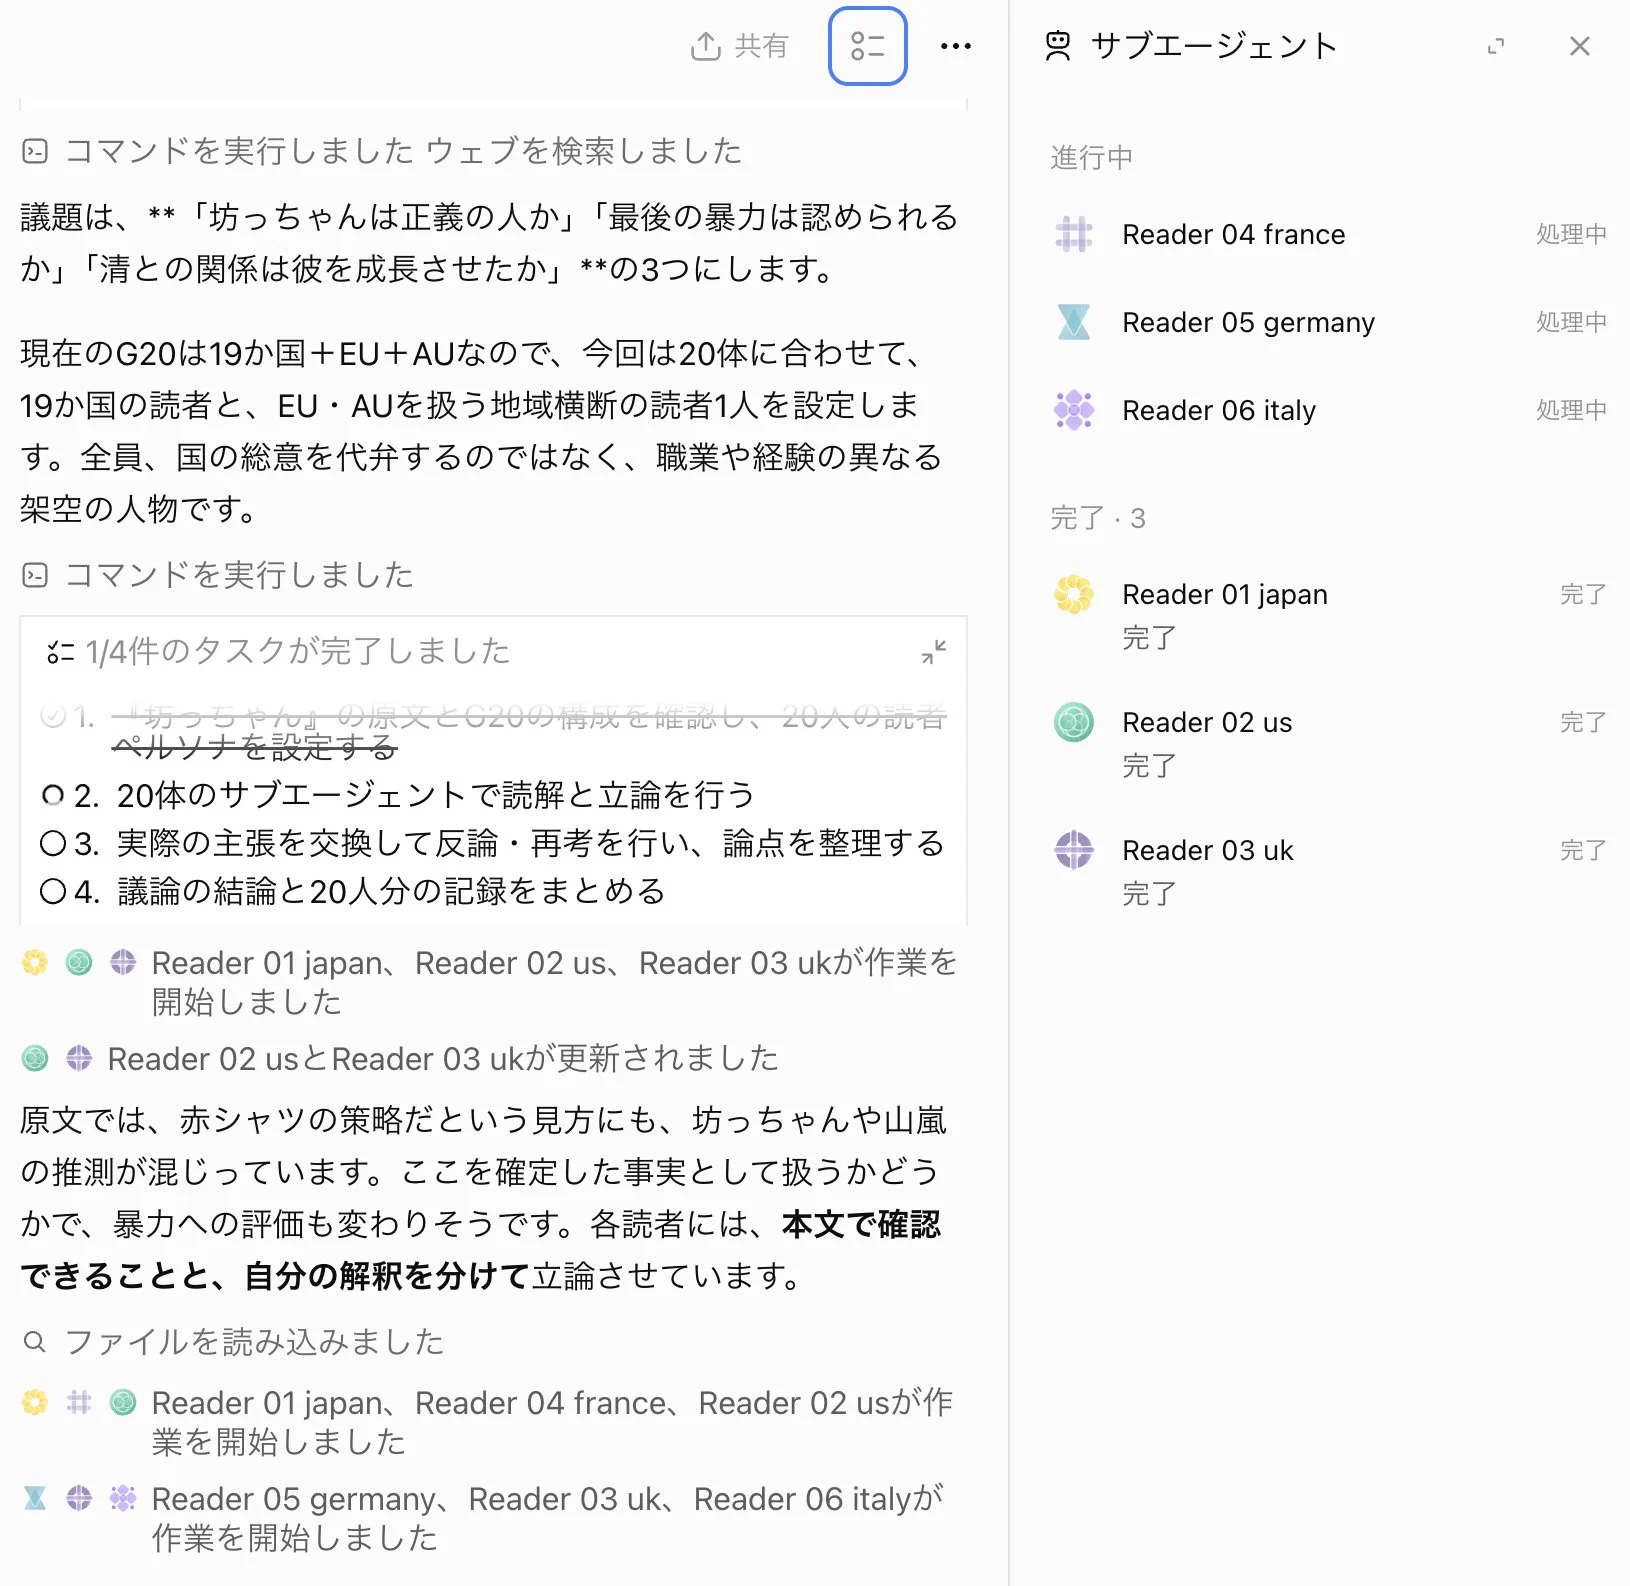Click task 4 text 議論の結論と20人分の記録をまとめる
The height and width of the screenshot is (1586, 1630).
click(x=392, y=891)
